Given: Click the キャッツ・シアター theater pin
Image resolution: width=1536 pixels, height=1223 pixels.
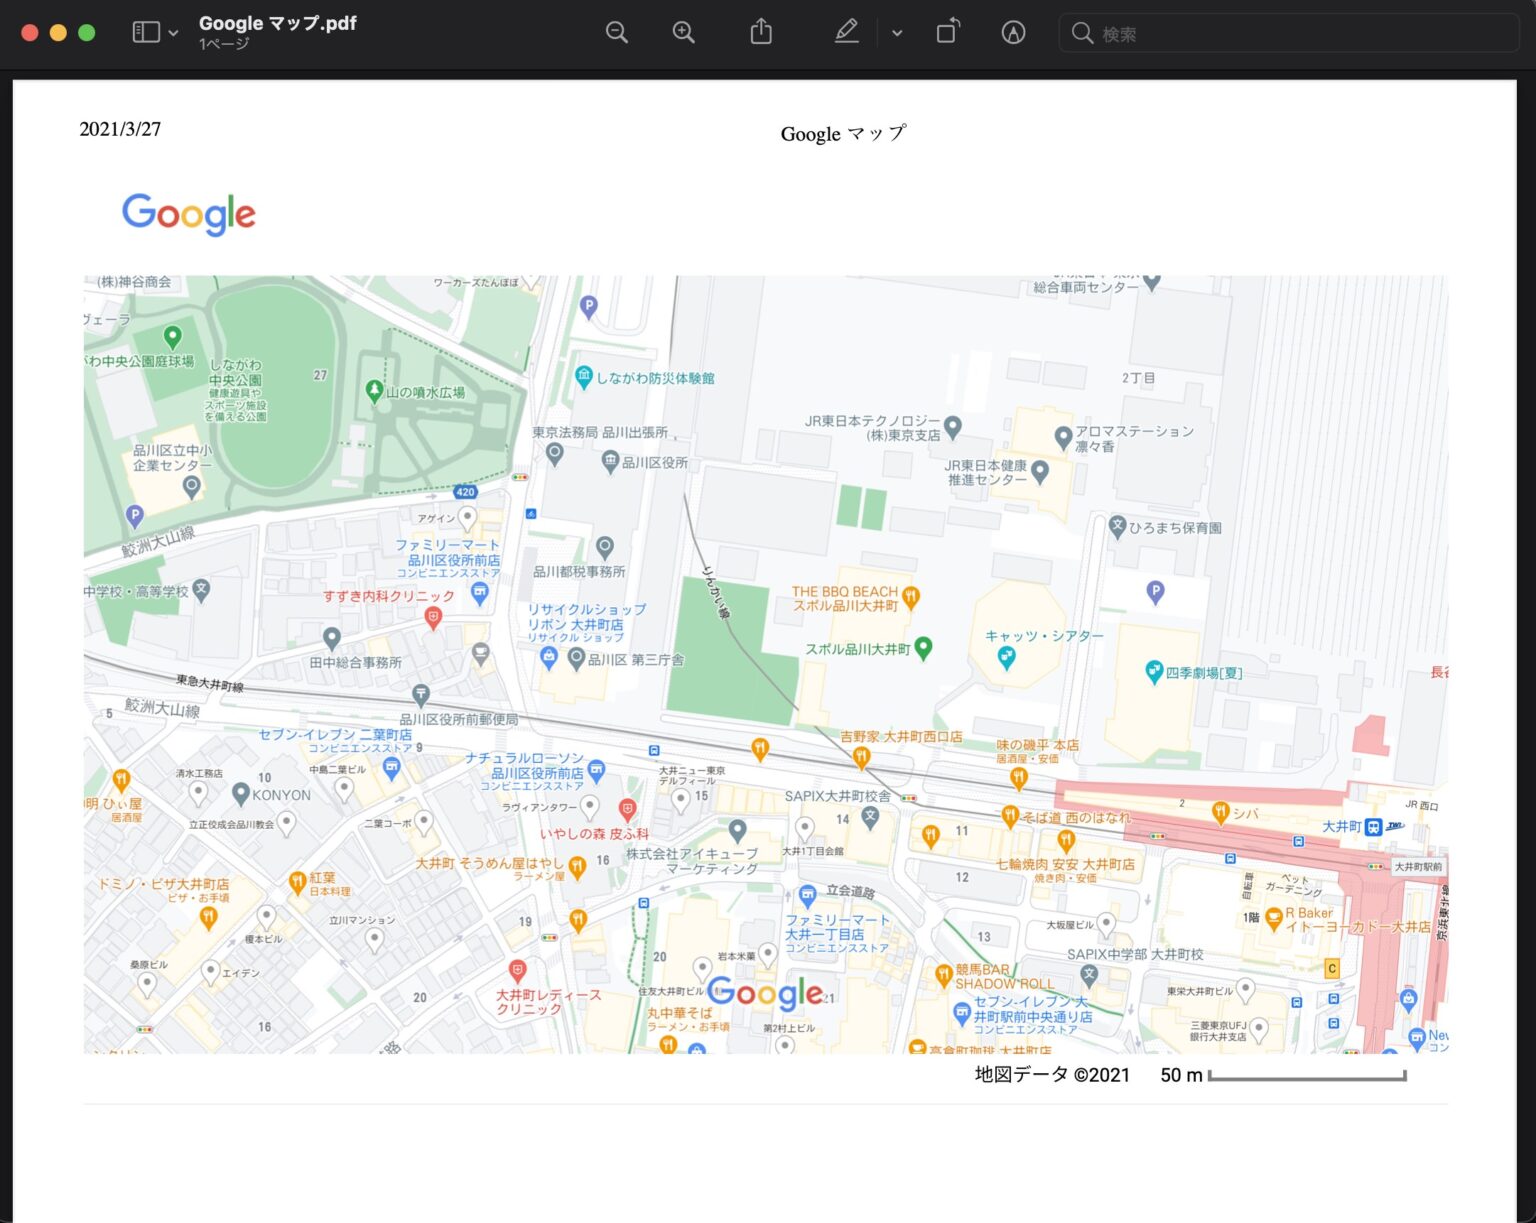Looking at the screenshot, I should pos(1007,657).
